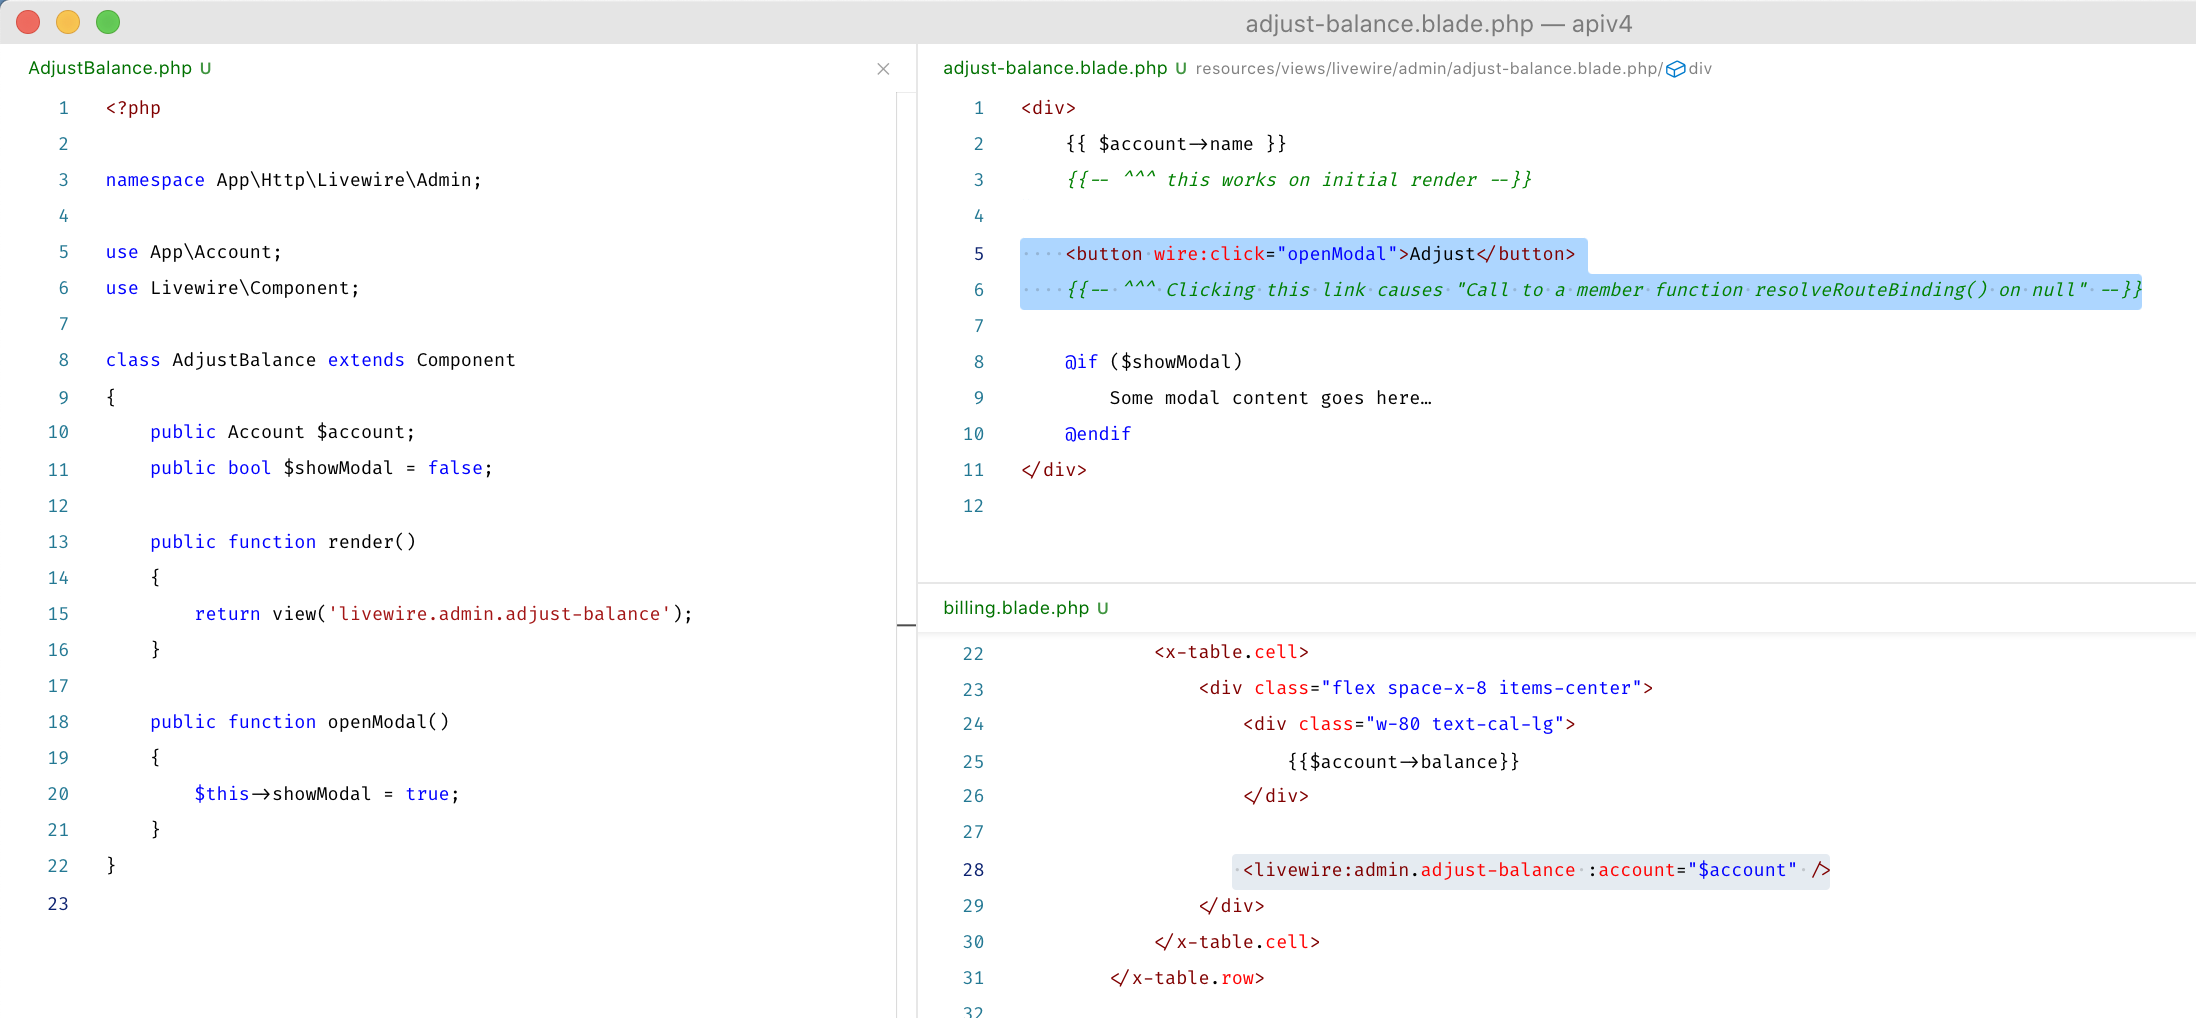Click the '</x-table.row>' closing tag
The height and width of the screenshot is (1018, 2196).
1187,978
